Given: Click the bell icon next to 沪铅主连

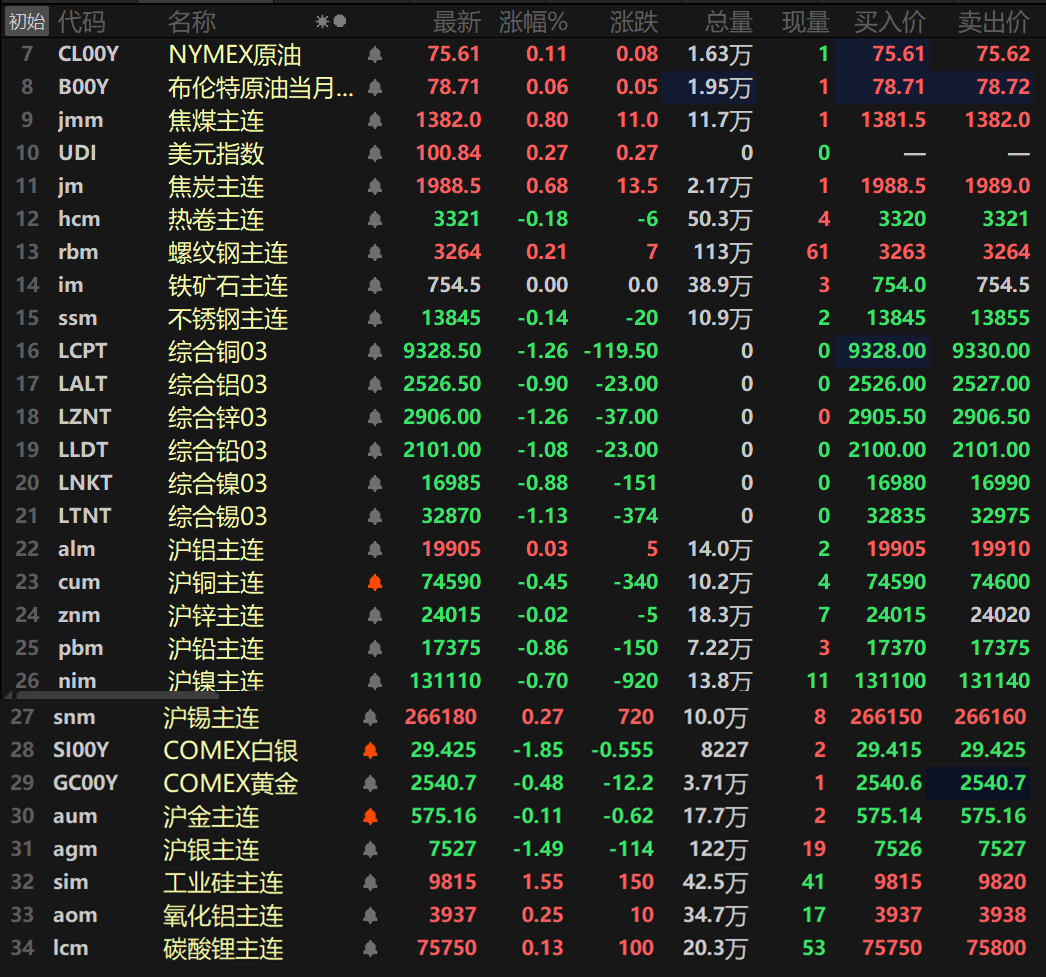Looking at the screenshot, I should [x=375, y=648].
